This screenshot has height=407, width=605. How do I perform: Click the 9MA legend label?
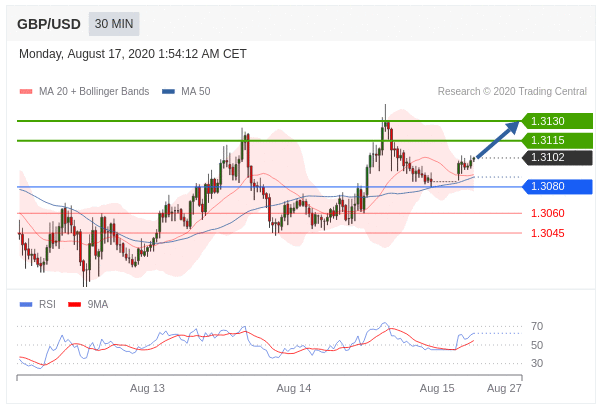98,304
